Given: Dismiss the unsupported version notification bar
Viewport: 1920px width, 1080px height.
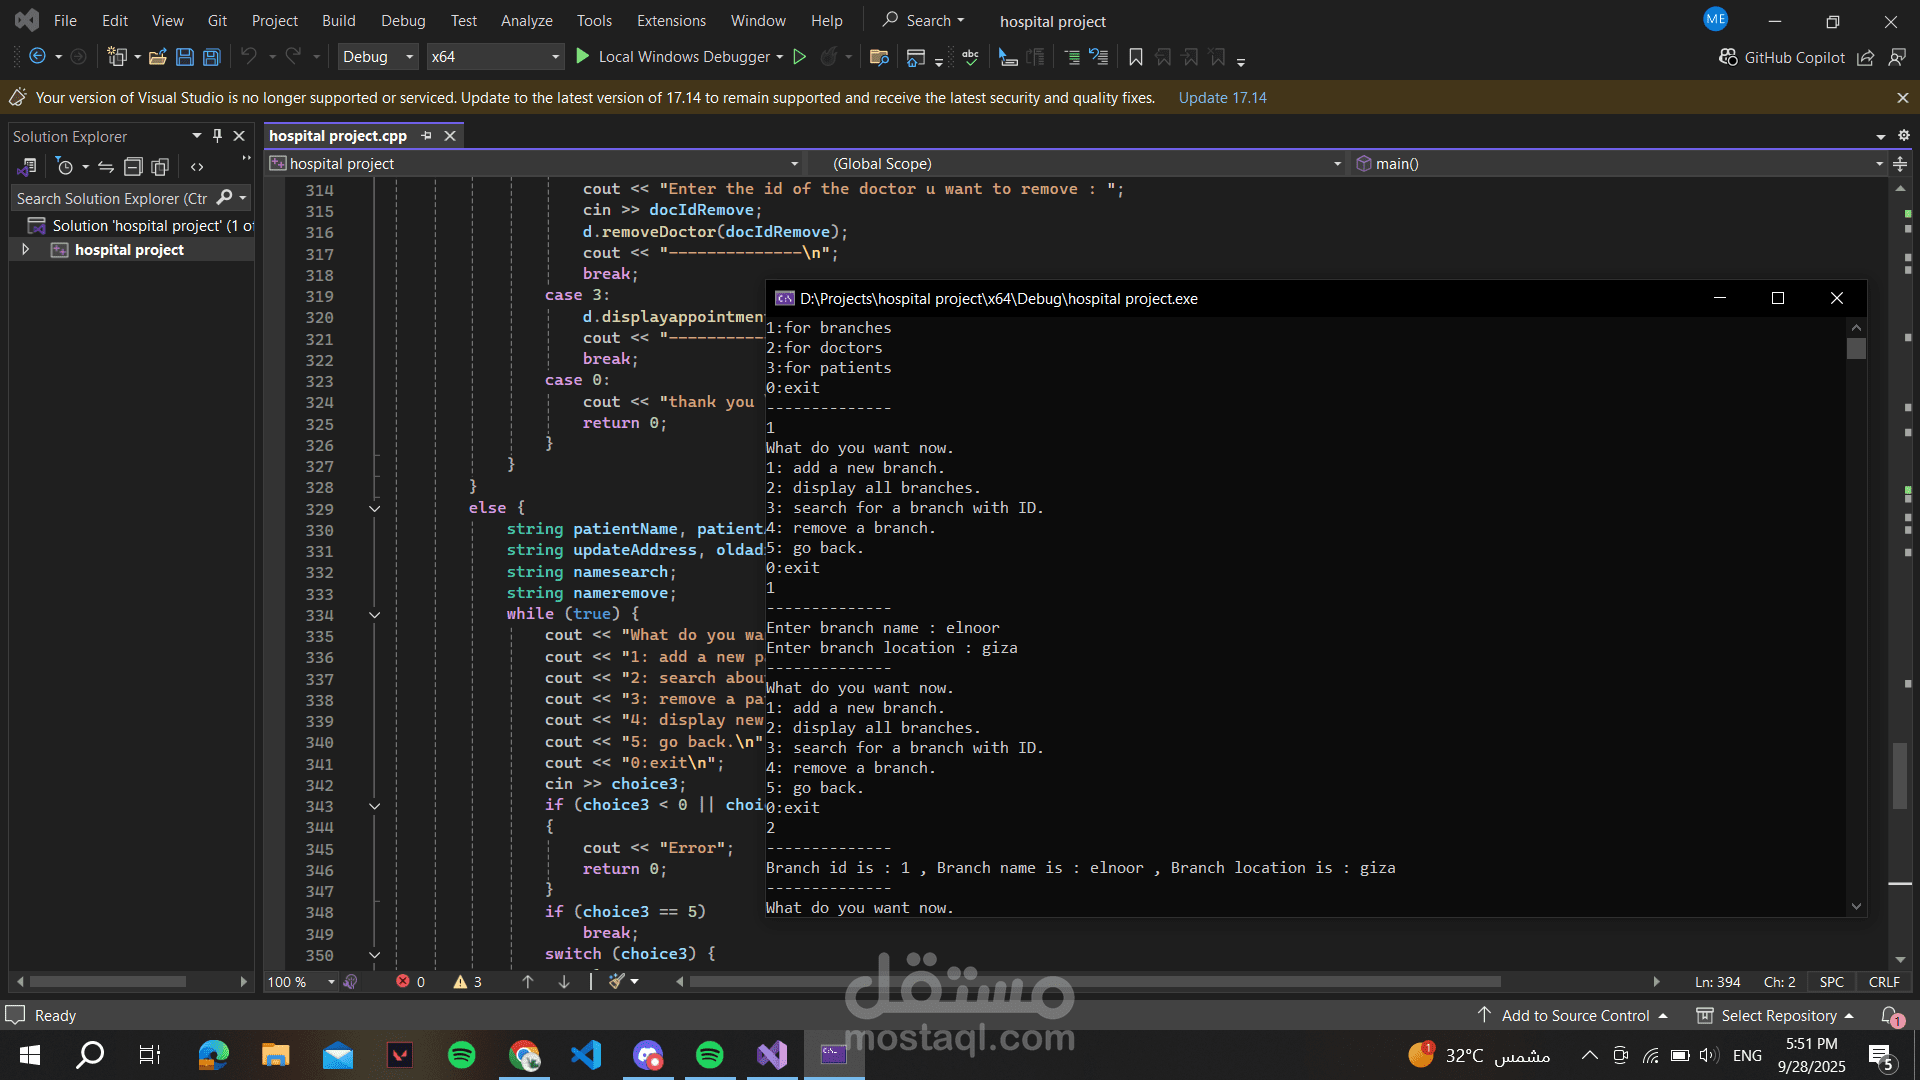Looking at the screenshot, I should coord(1902,98).
